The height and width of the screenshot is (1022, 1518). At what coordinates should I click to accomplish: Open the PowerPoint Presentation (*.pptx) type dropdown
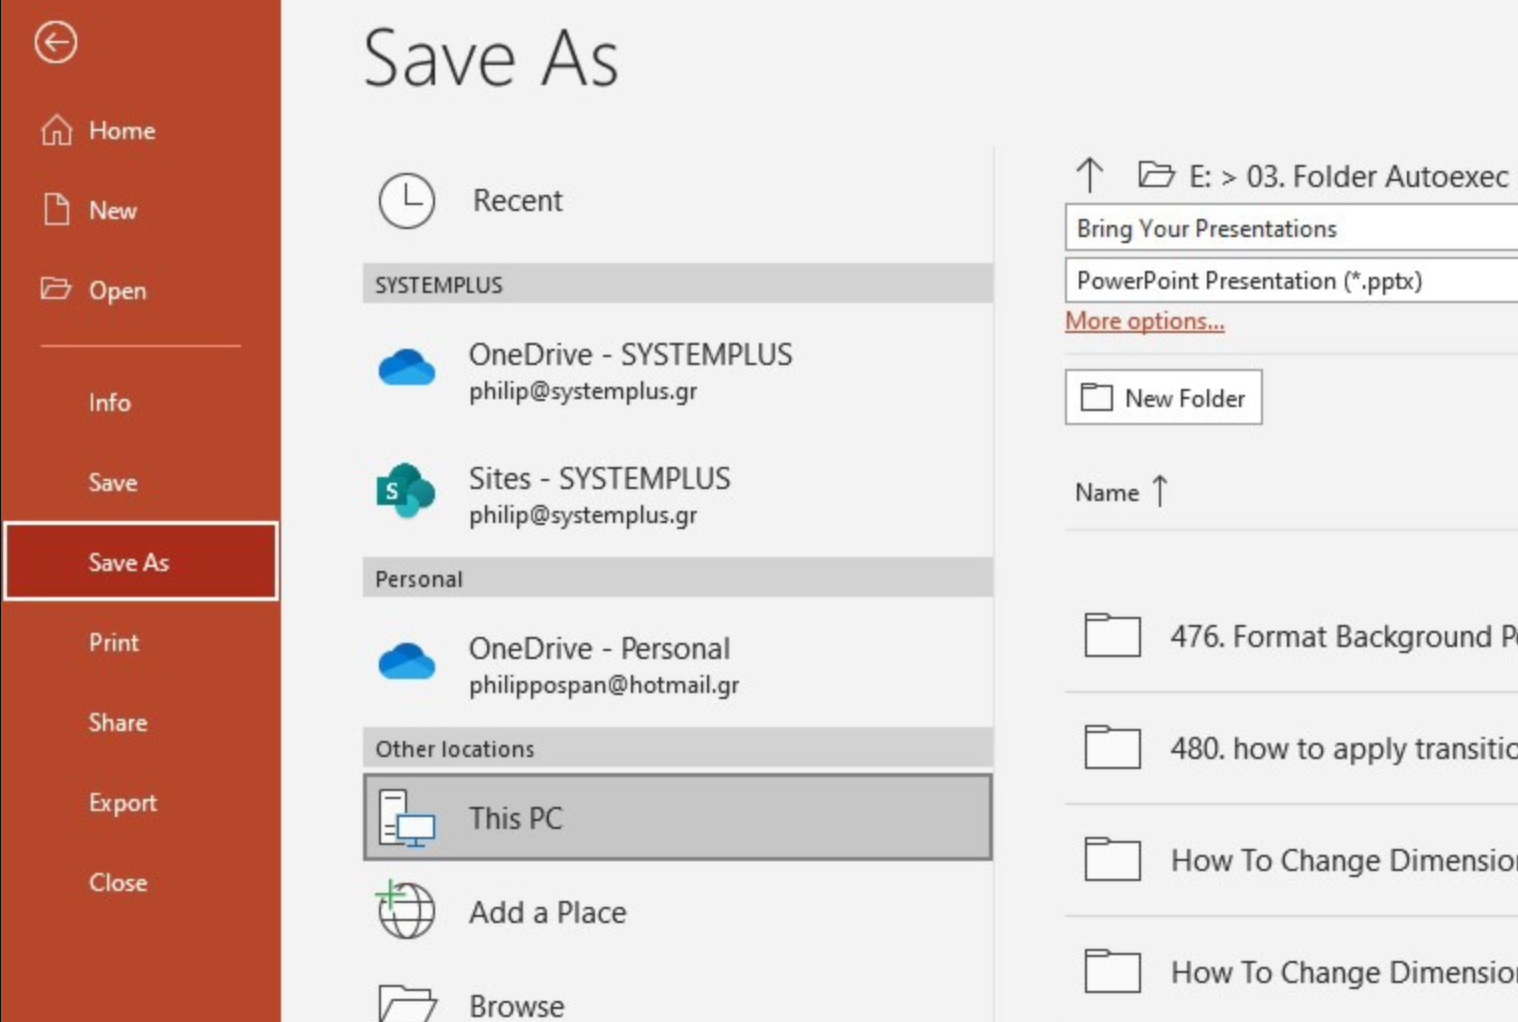(x=1291, y=280)
